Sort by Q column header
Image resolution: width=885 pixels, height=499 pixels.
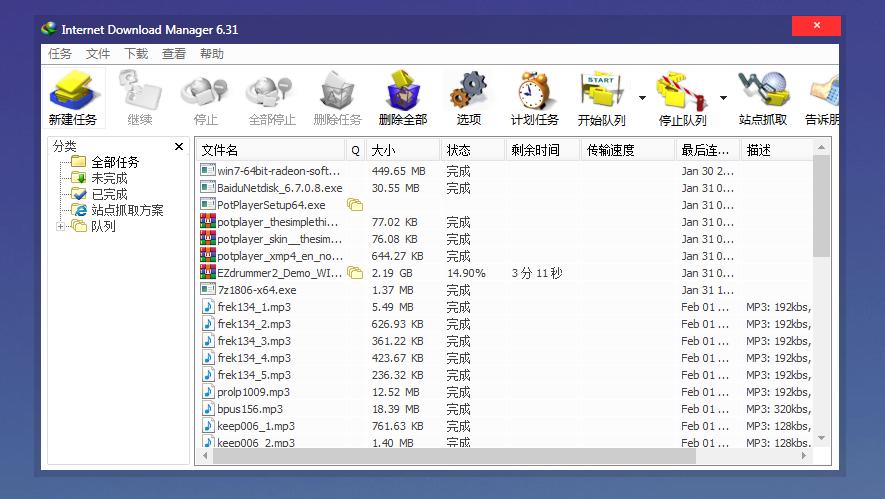(x=355, y=150)
